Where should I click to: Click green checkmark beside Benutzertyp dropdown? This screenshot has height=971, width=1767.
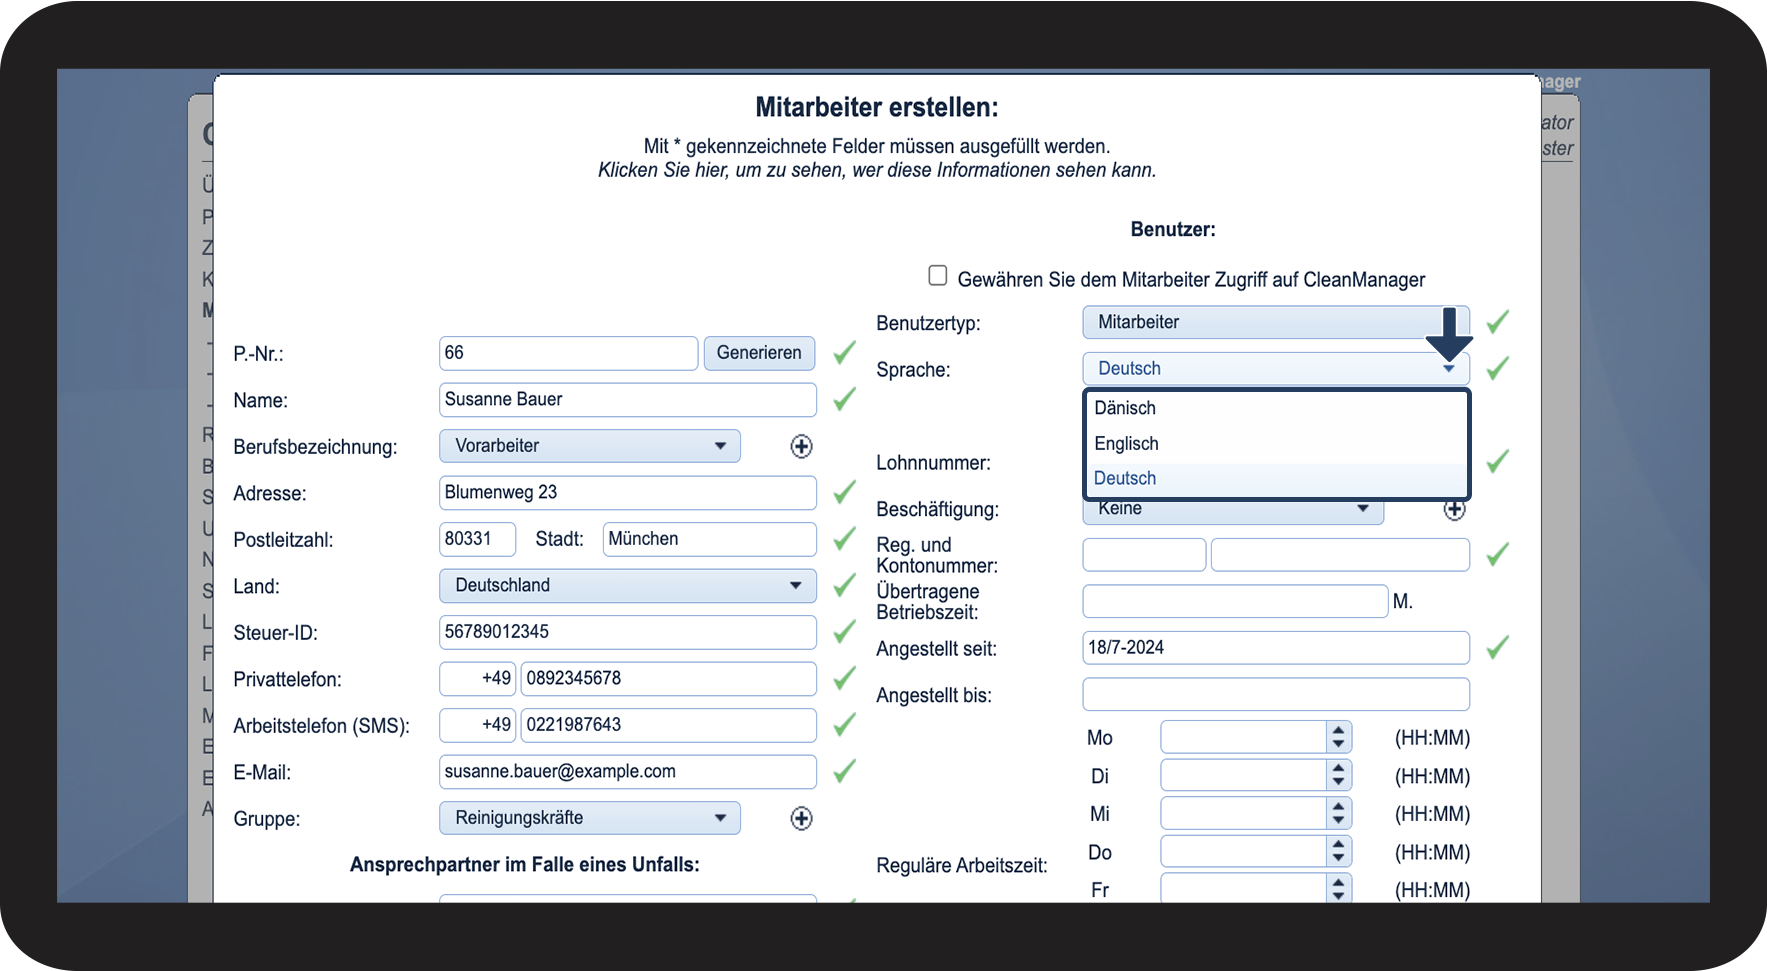coord(1497,323)
